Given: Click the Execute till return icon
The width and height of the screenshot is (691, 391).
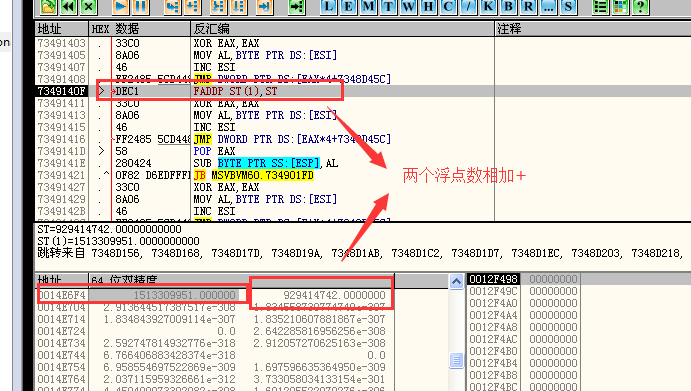Looking at the screenshot, I should coord(264,7).
